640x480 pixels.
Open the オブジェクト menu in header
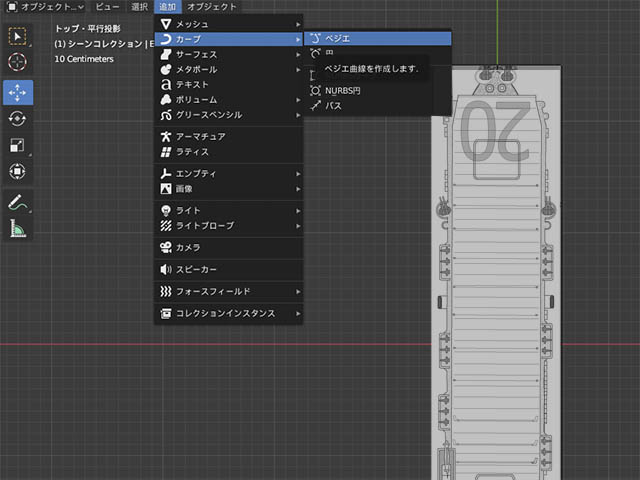click(x=211, y=7)
